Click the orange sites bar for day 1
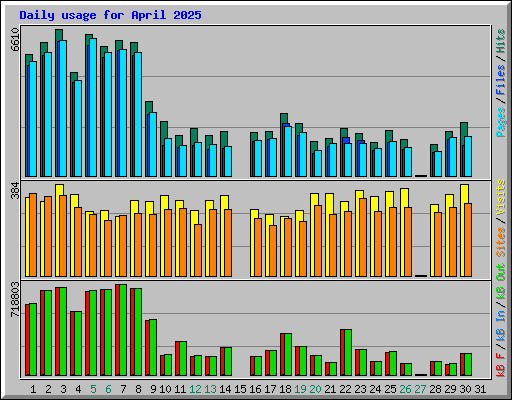The width and height of the screenshot is (512, 400). point(33,235)
